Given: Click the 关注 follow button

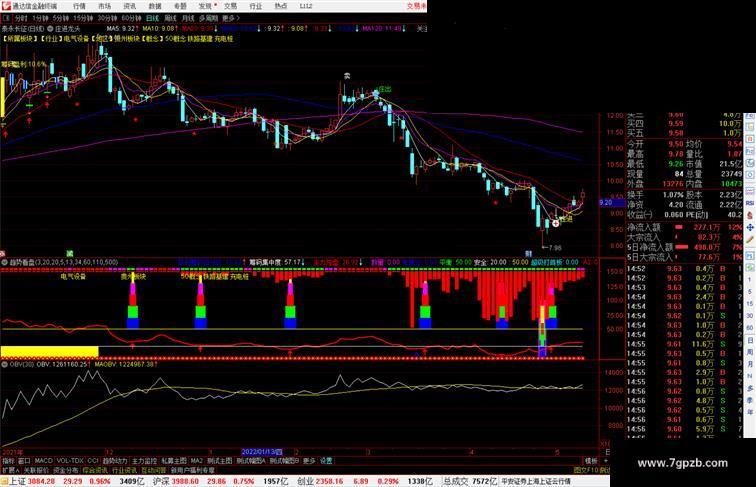Looking at the screenshot, I should click(x=421, y=29).
